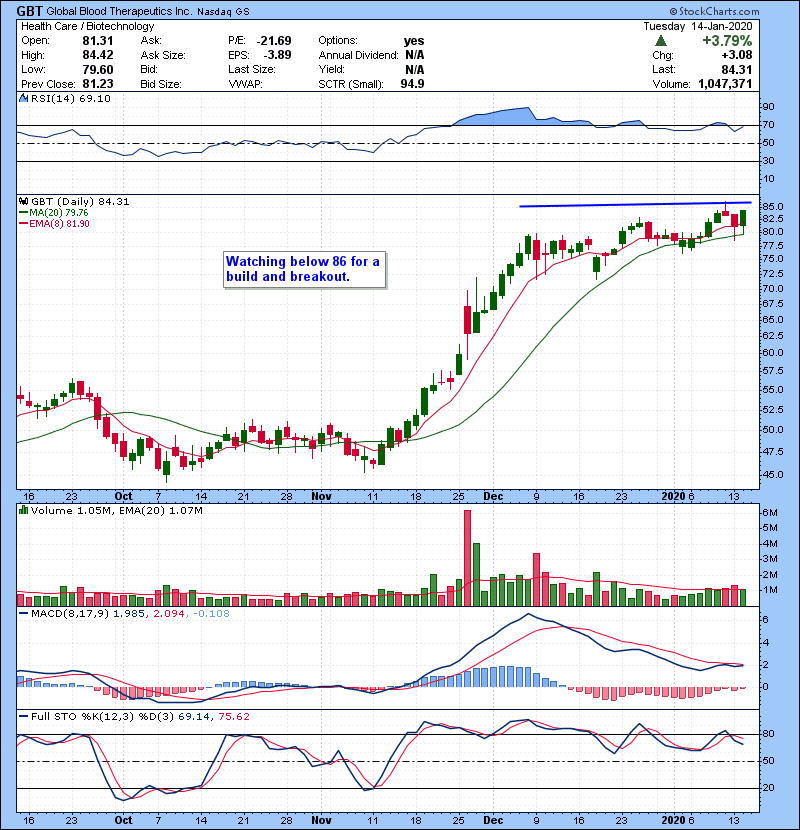This screenshot has height=830, width=800.
Task: Click the Last Size label
Action: click(x=251, y=69)
